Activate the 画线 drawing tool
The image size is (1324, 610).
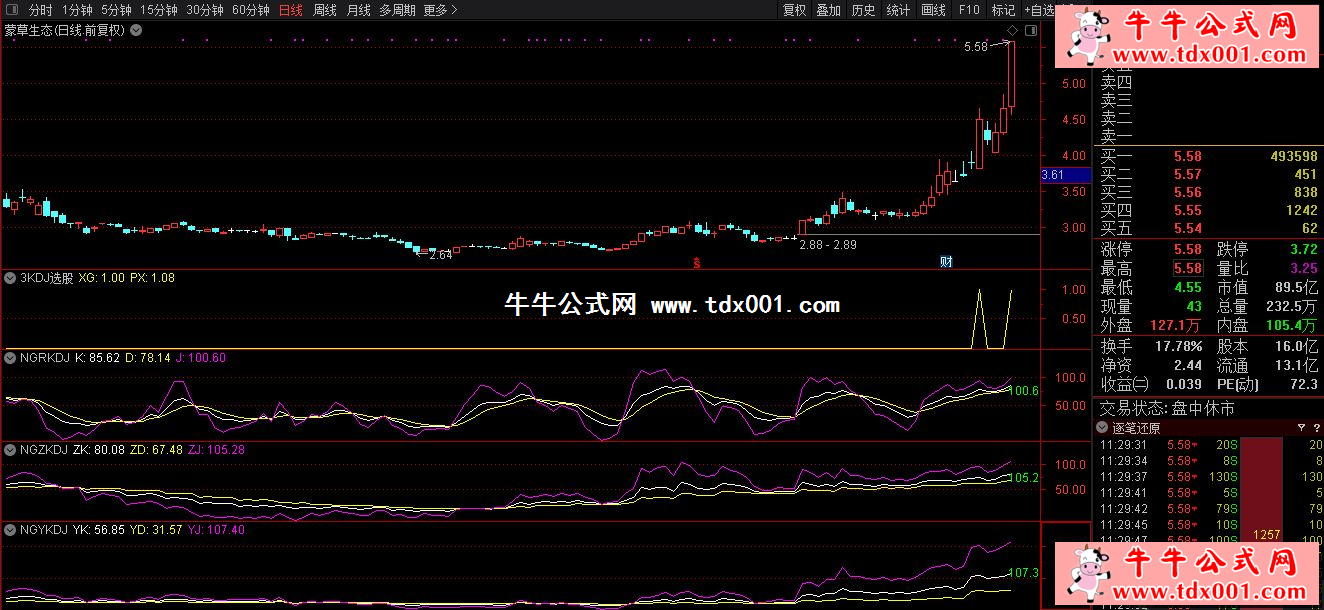933,10
